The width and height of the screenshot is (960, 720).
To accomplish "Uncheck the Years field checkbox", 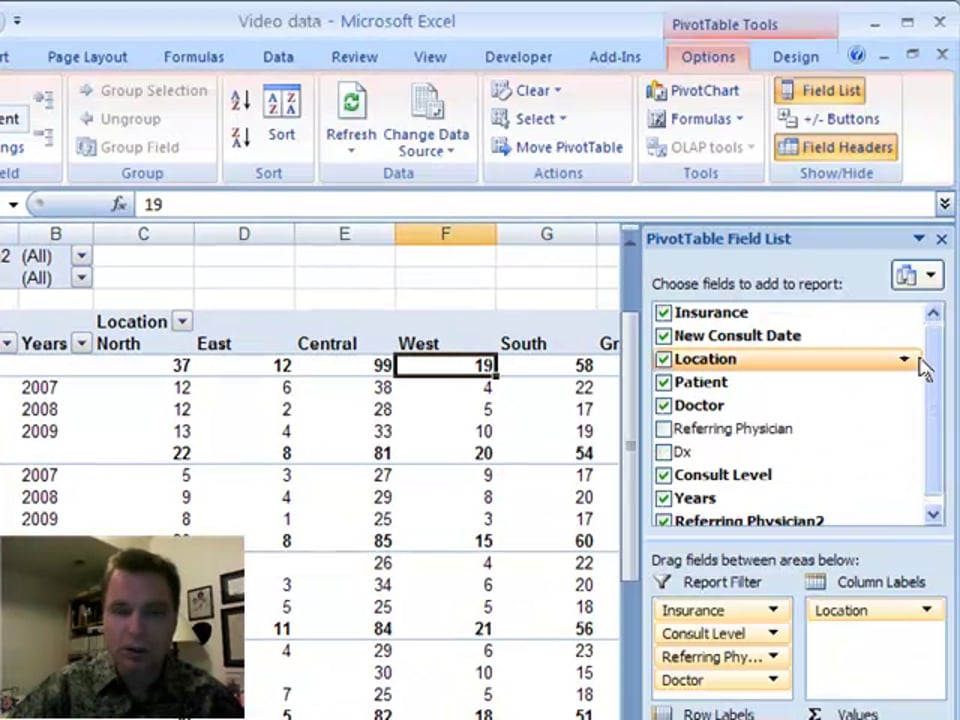I will [x=663, y=498].
